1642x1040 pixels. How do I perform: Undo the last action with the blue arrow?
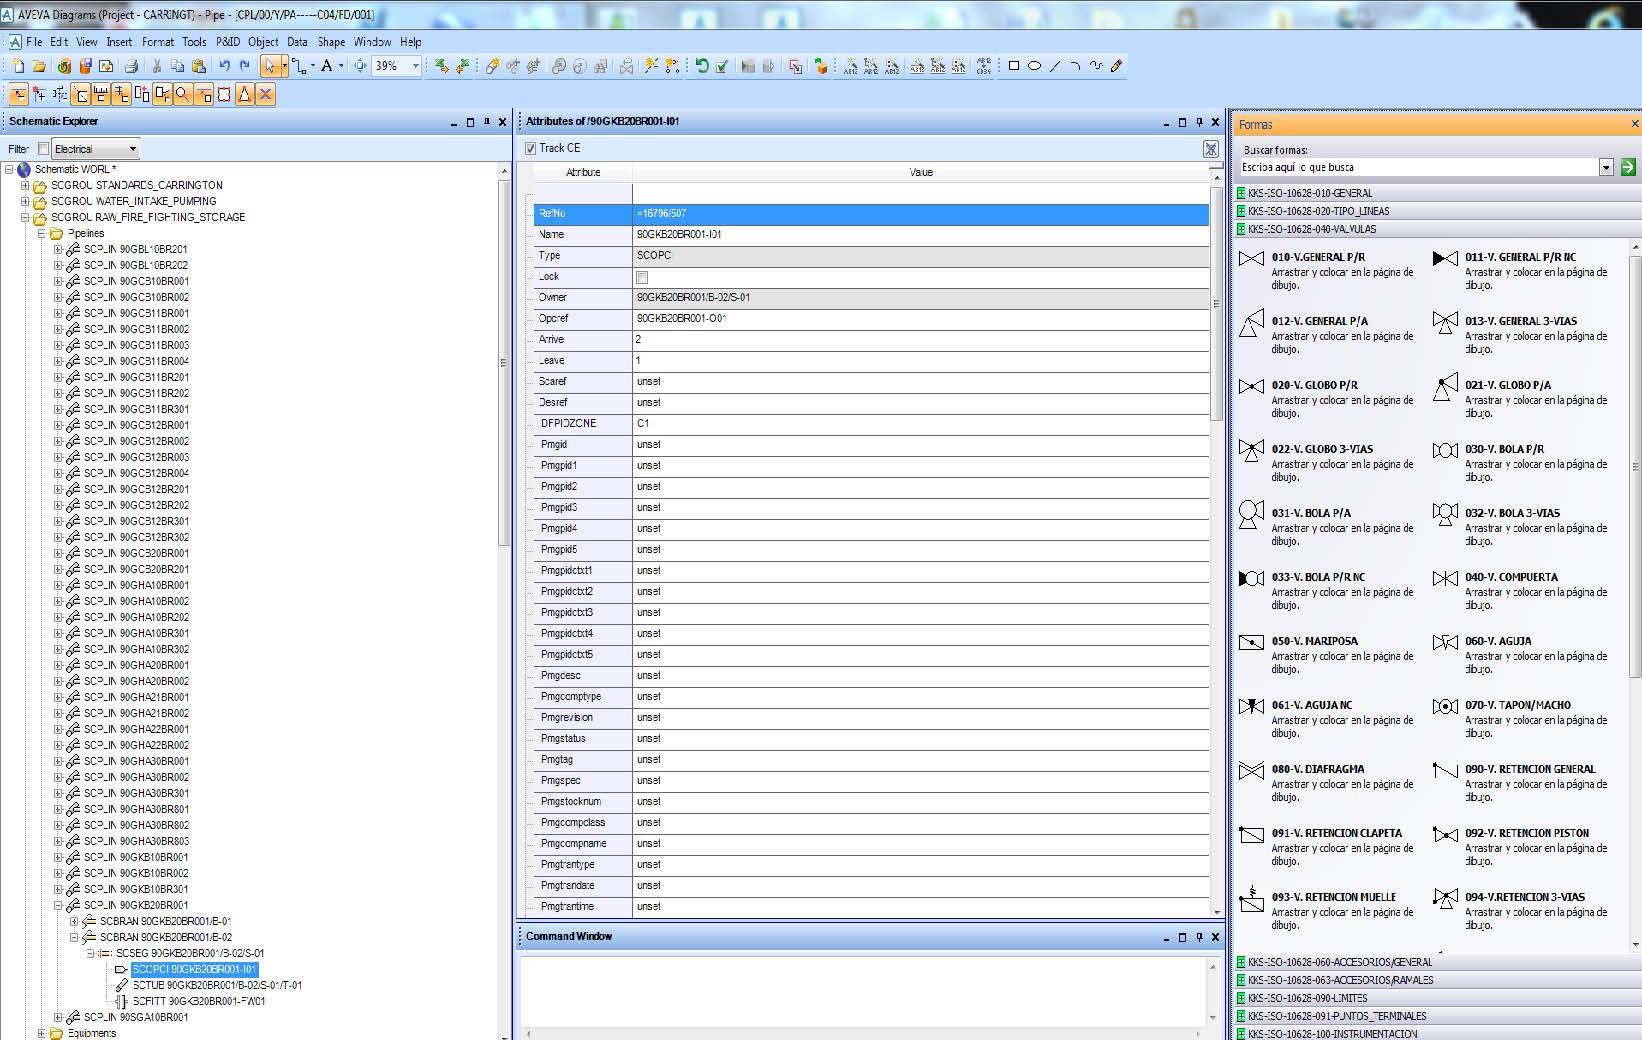coord(224,66)
